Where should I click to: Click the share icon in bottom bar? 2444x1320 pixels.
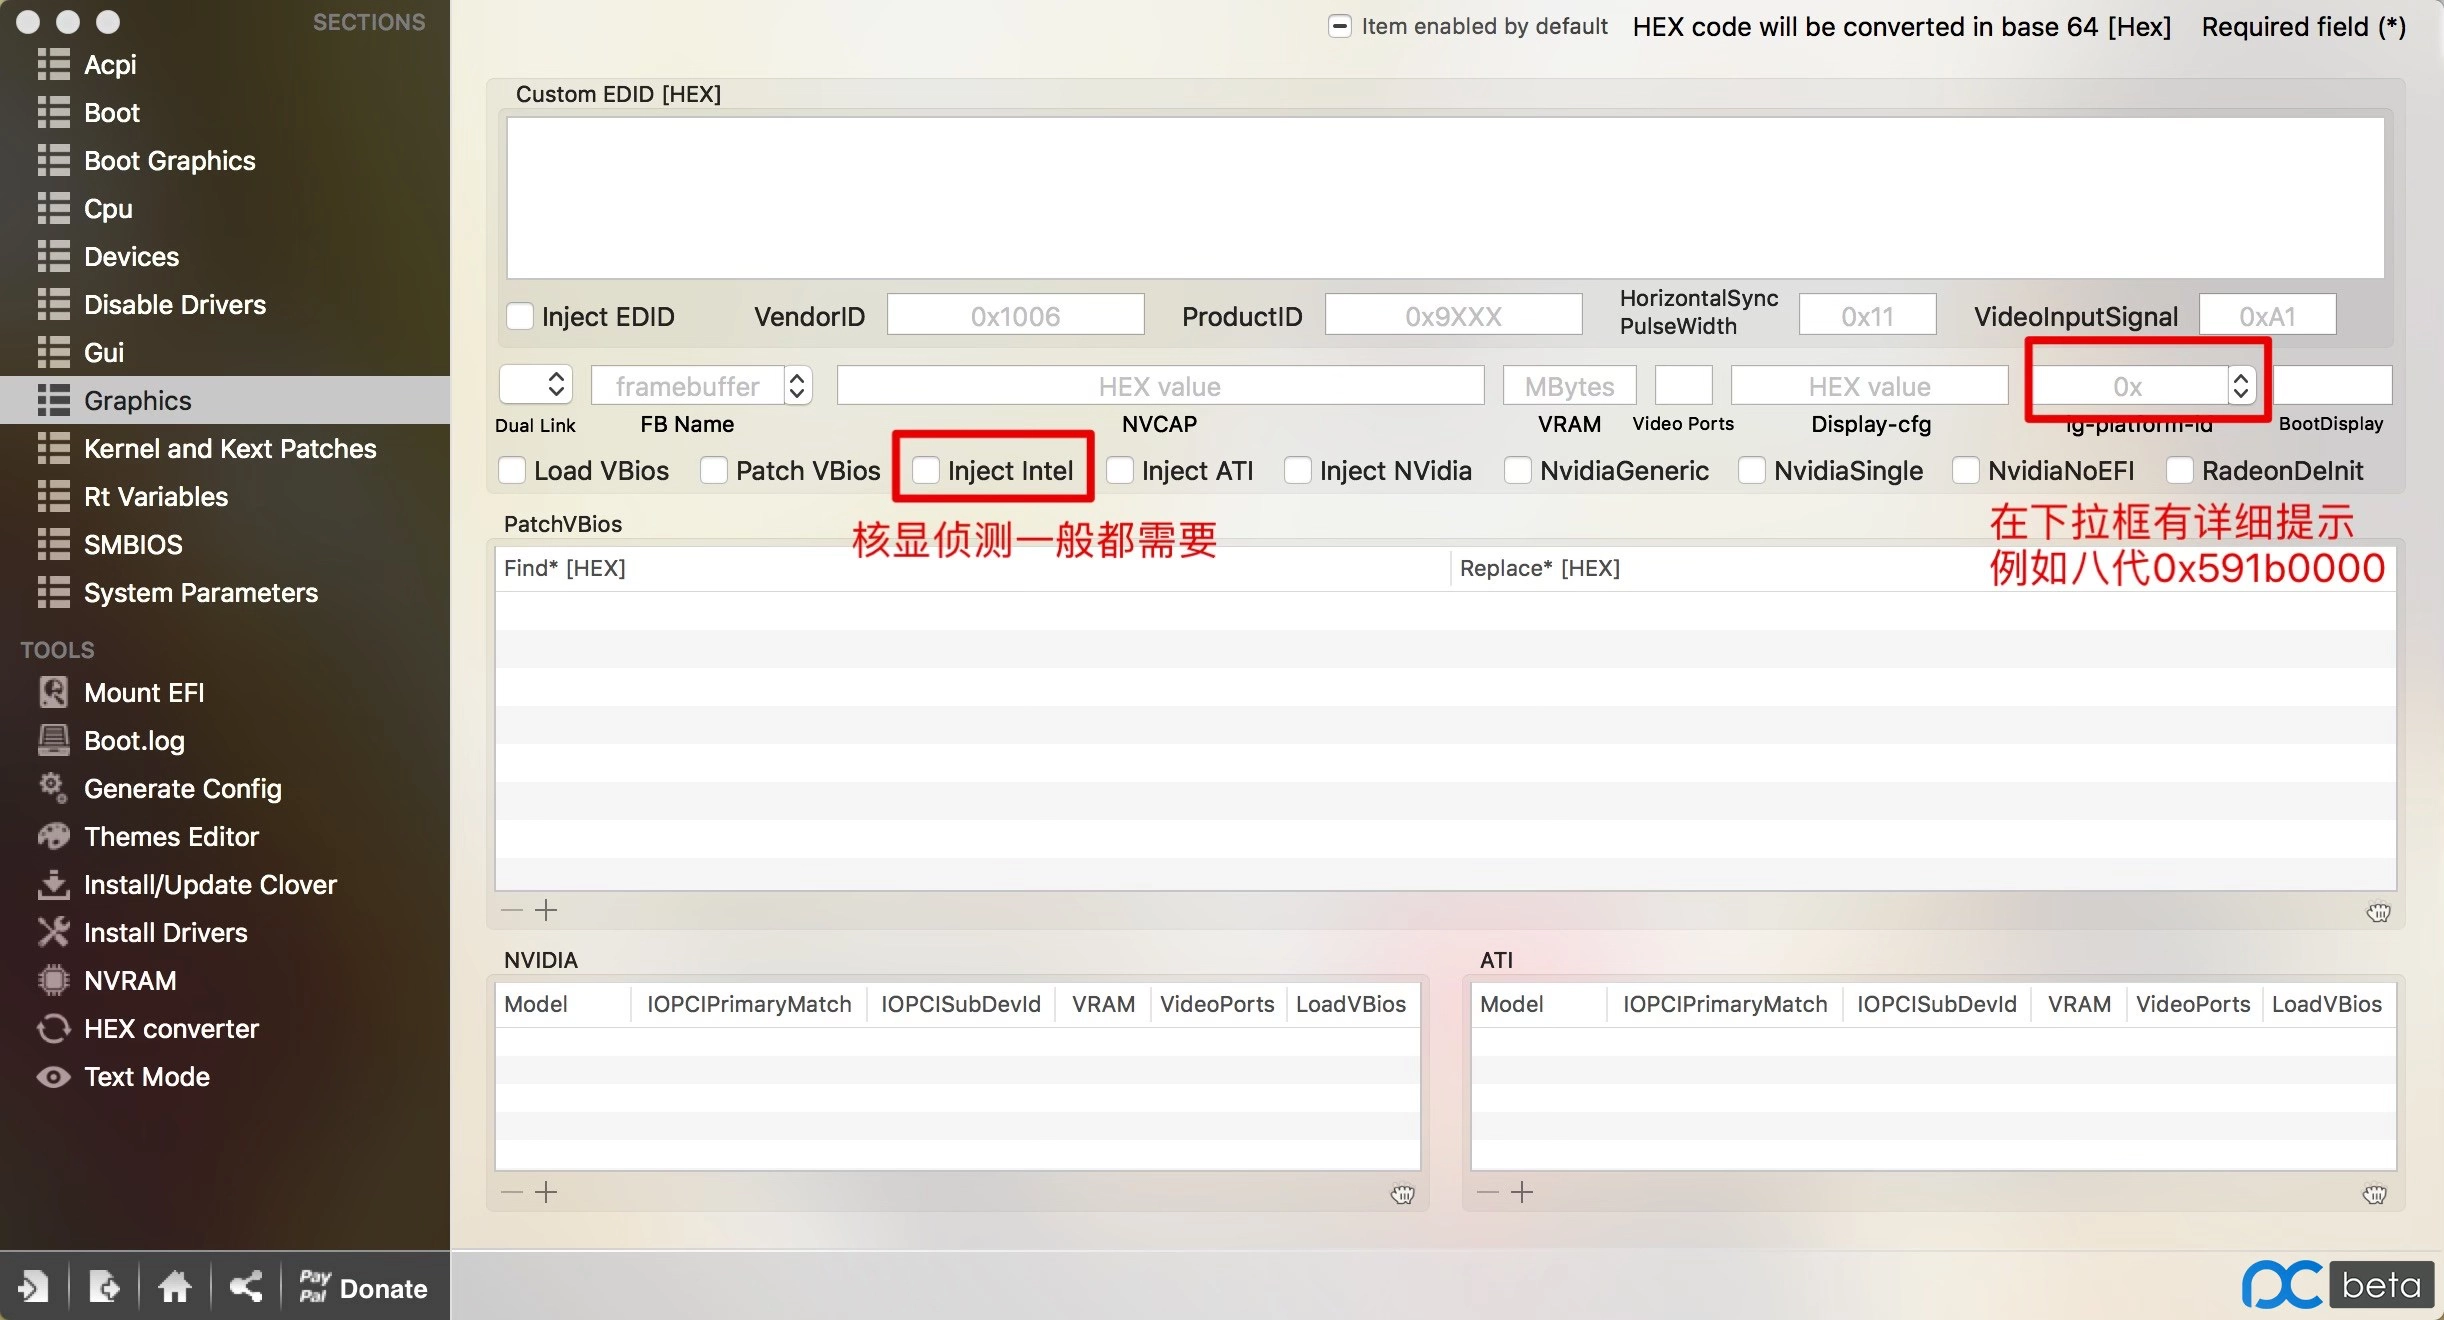pyautogui.click(x=246, y=1286)
